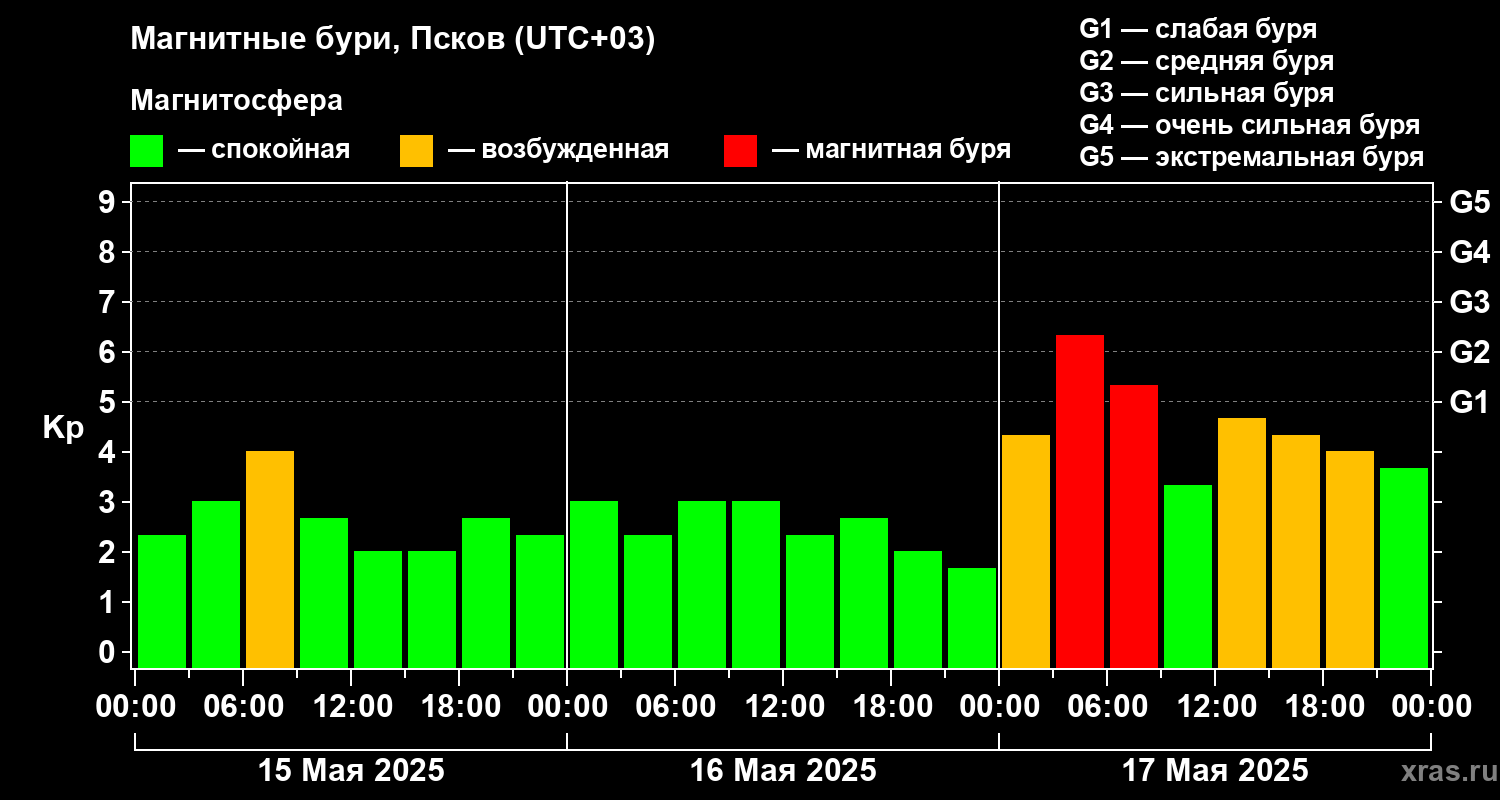Click the 'G2 — средняя буря' line
1500x800 pixels.
tap(1206, 61)
